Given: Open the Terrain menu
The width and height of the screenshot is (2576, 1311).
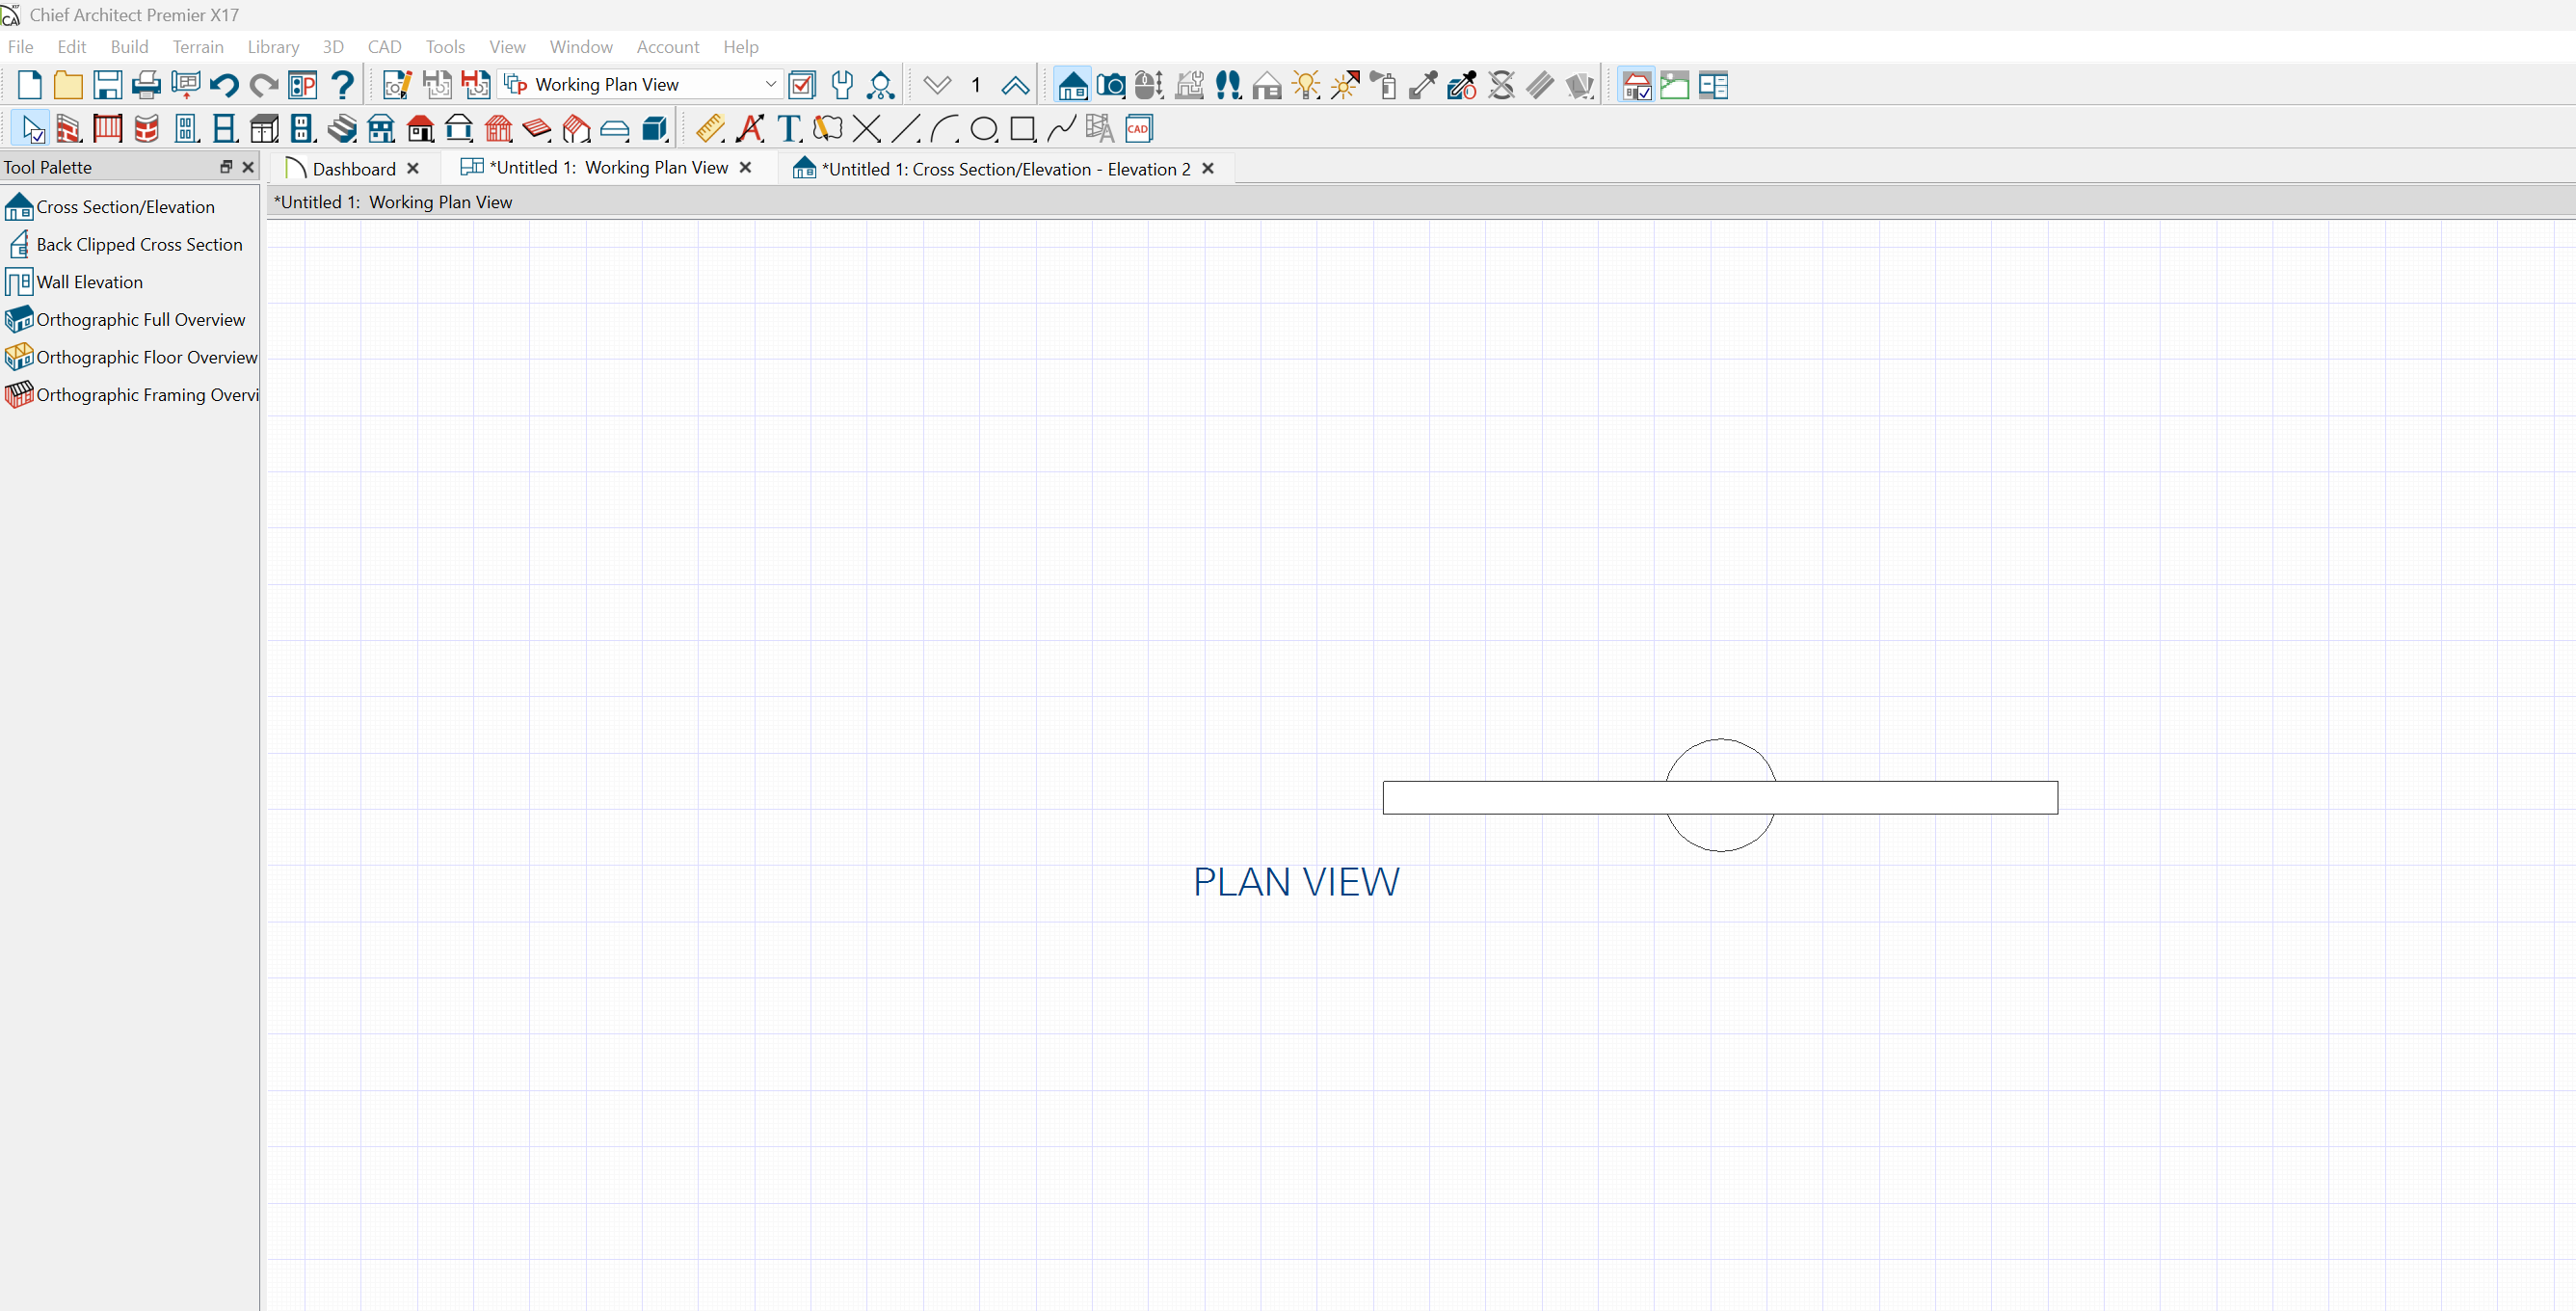Looking at the screenshot, I should tap(197, 47).
